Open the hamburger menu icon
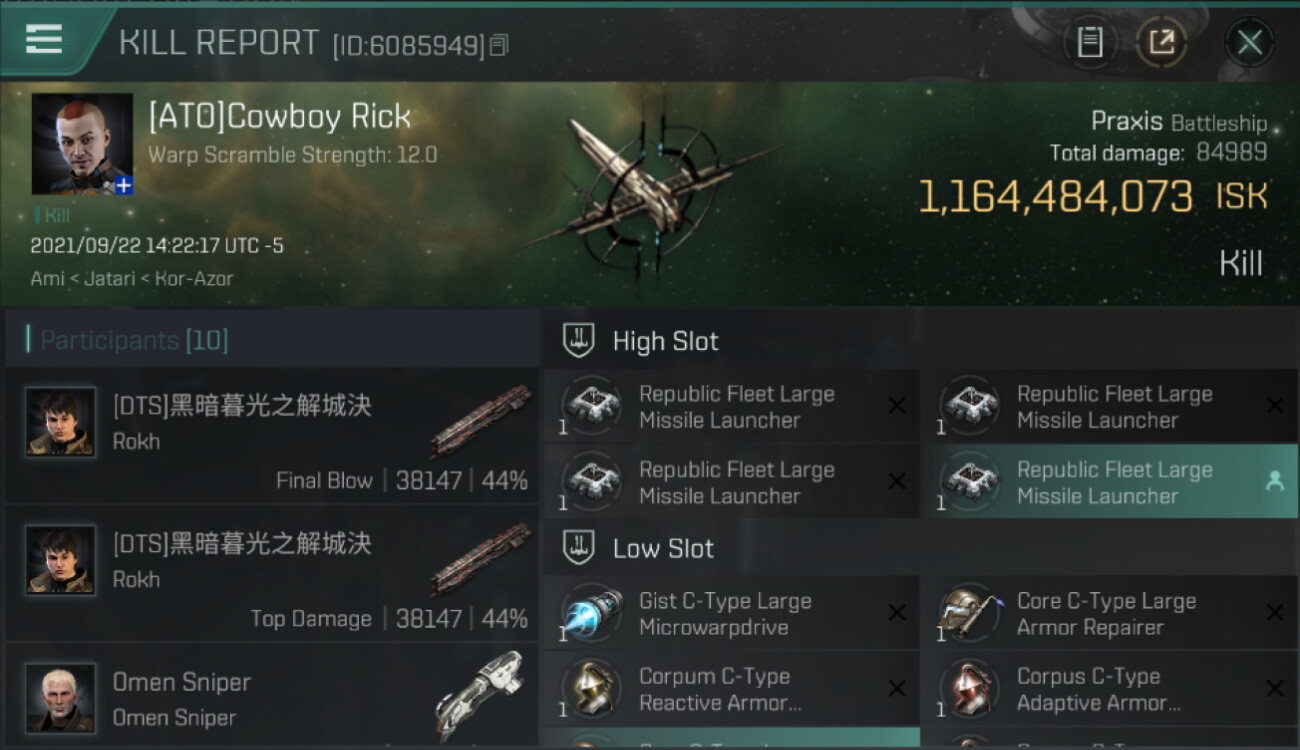The width and height of the screenshot is (1300, 750). (x=44, y=38)
